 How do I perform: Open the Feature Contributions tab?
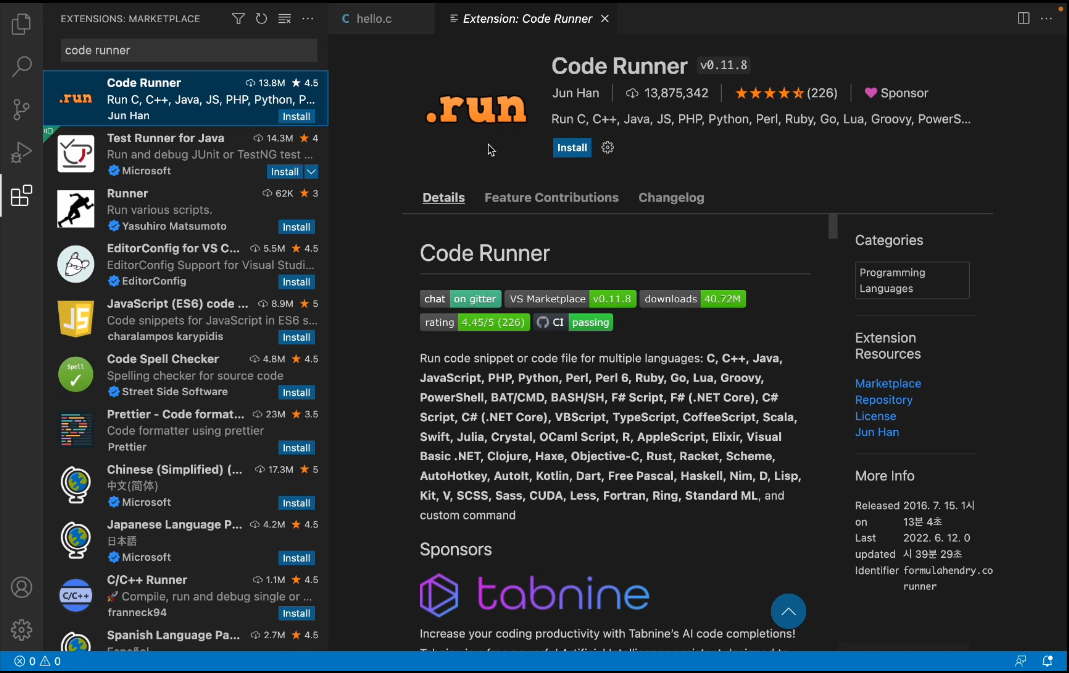[552, 198]
